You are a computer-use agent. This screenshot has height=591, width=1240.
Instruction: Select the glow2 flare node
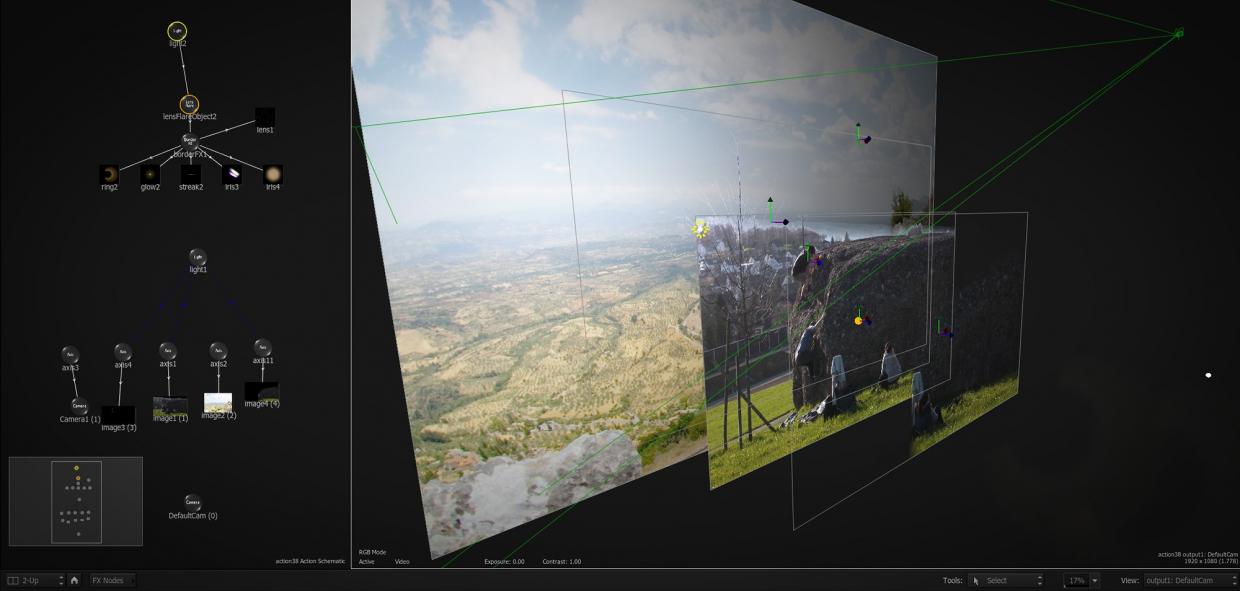pos(150,175)
